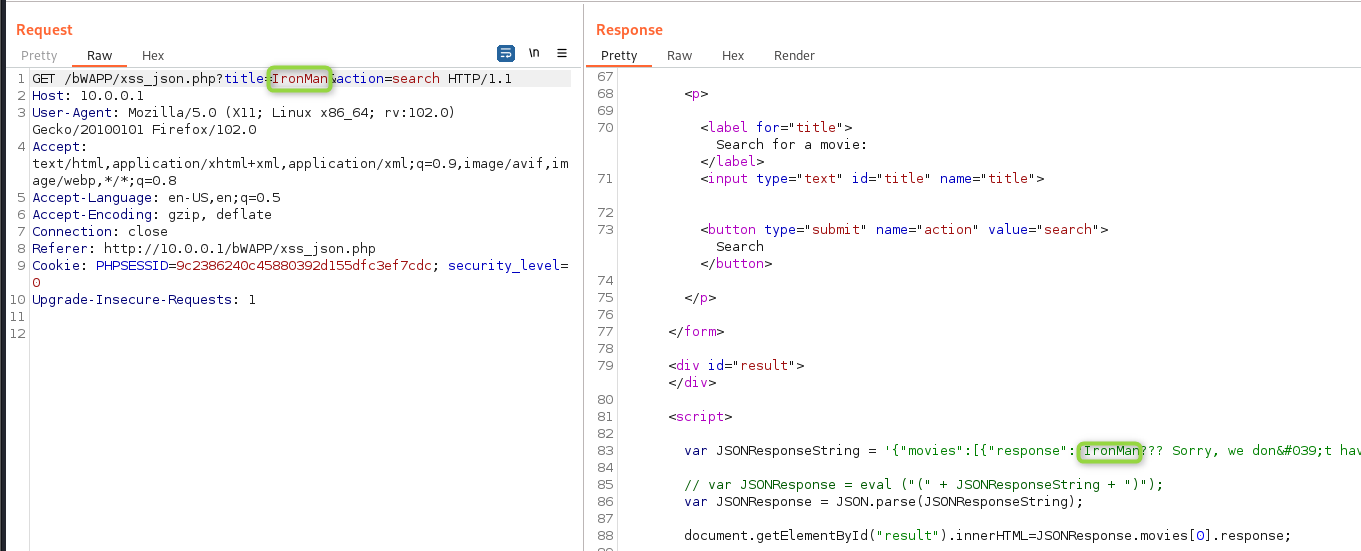Click the Upgrade-Insecure-Requests header line

(x=143, y=299)
